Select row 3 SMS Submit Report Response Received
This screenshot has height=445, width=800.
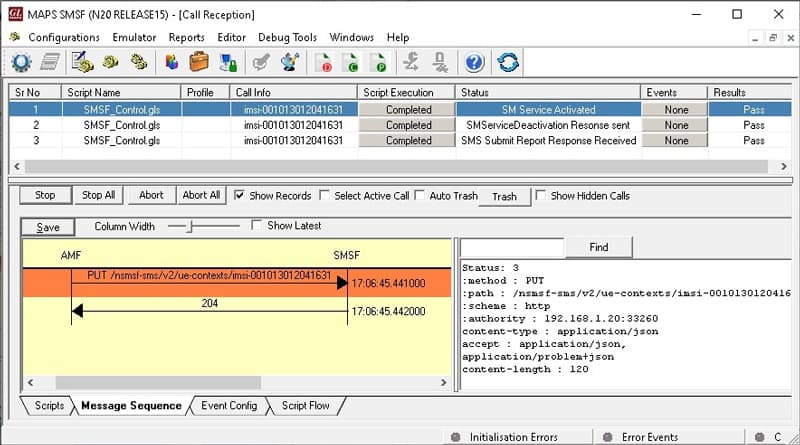548,140
